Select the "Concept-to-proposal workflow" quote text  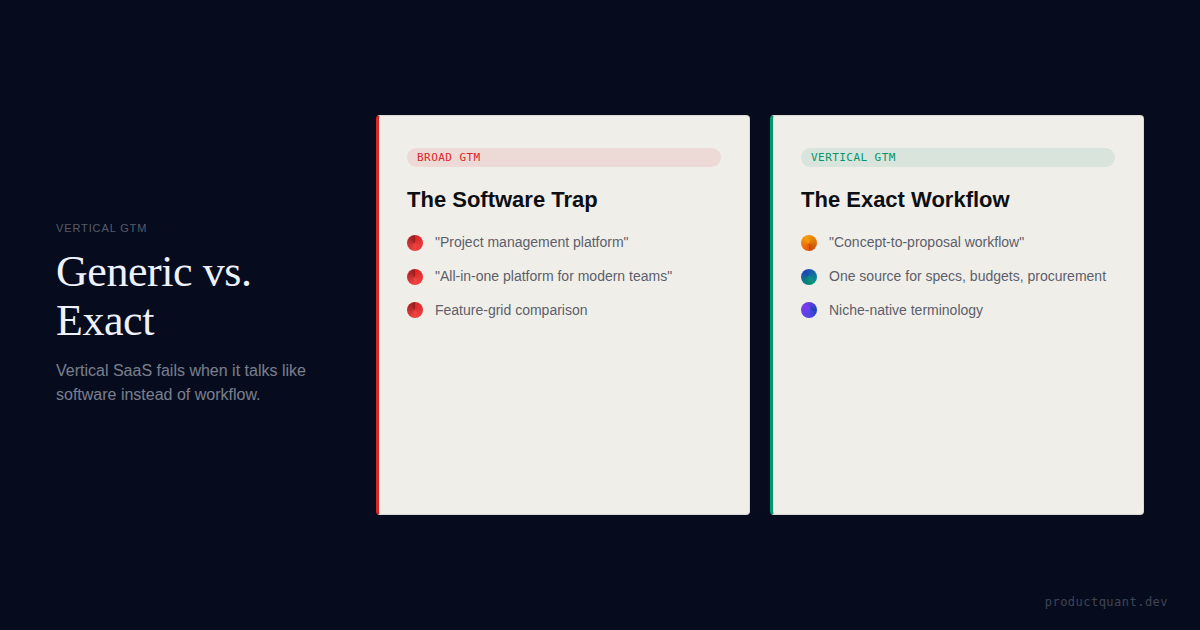click(x=926, y=242)
